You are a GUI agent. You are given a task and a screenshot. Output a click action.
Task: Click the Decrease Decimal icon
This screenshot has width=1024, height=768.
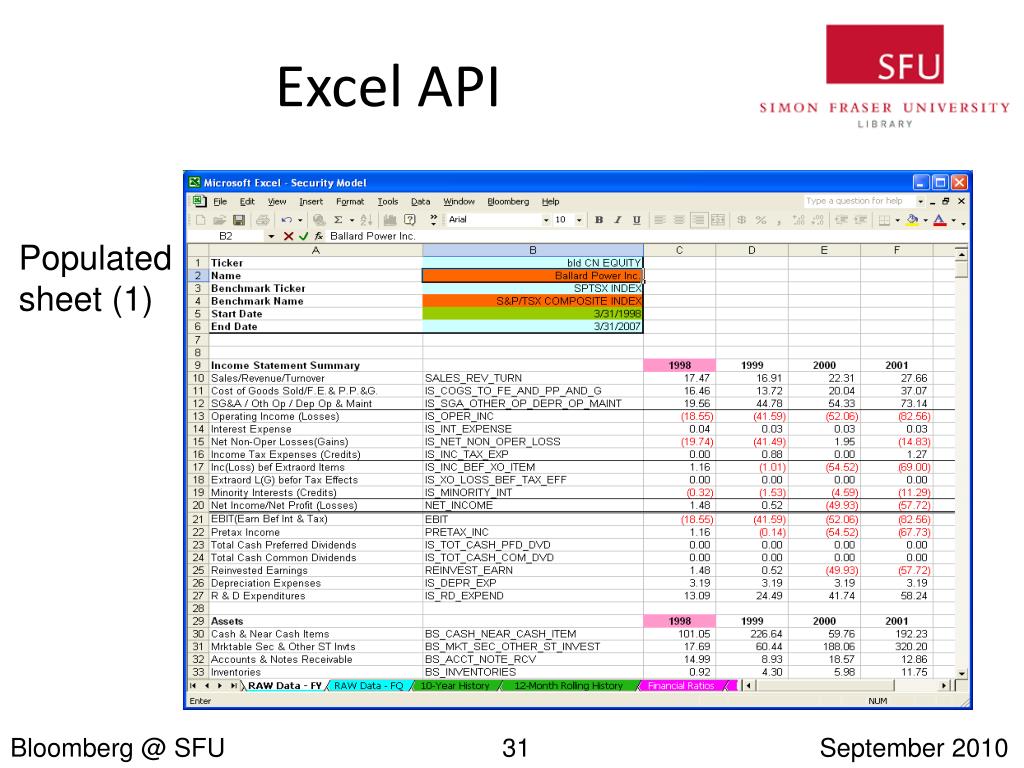click(x=818, y=220)
